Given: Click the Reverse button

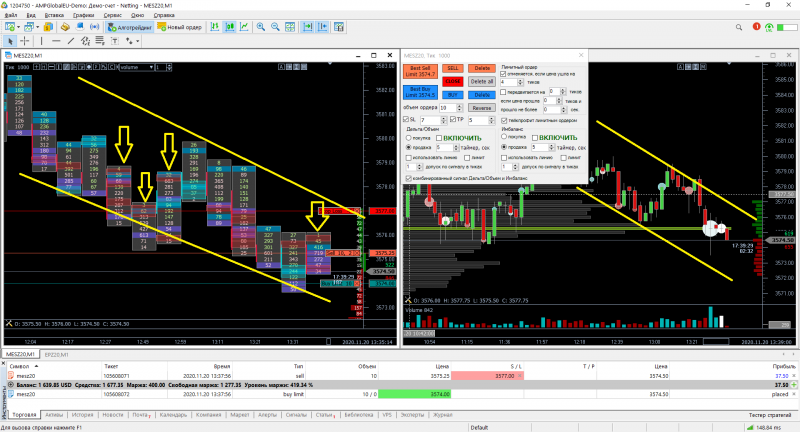Looking at the screenshot, I should (482, 108).
